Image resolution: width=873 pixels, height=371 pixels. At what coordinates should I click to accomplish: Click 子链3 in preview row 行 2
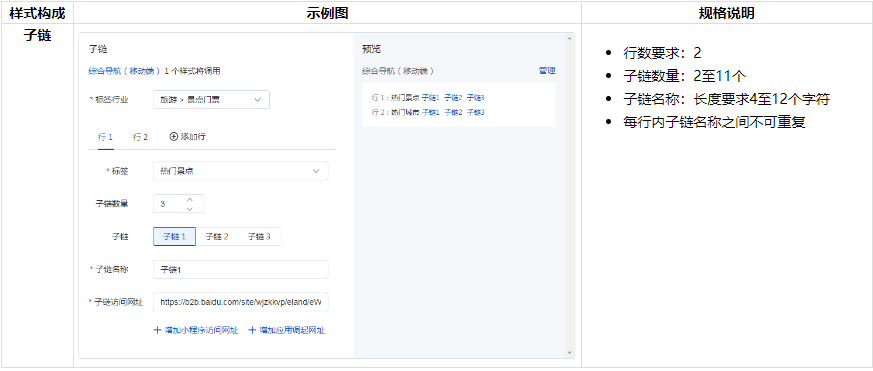[475, 112]
